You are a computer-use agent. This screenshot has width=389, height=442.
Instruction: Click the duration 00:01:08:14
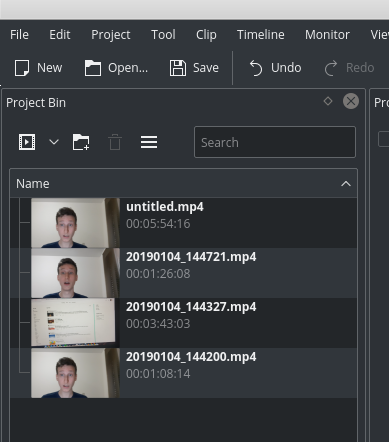pyautogui.click(x=158, y=374)
